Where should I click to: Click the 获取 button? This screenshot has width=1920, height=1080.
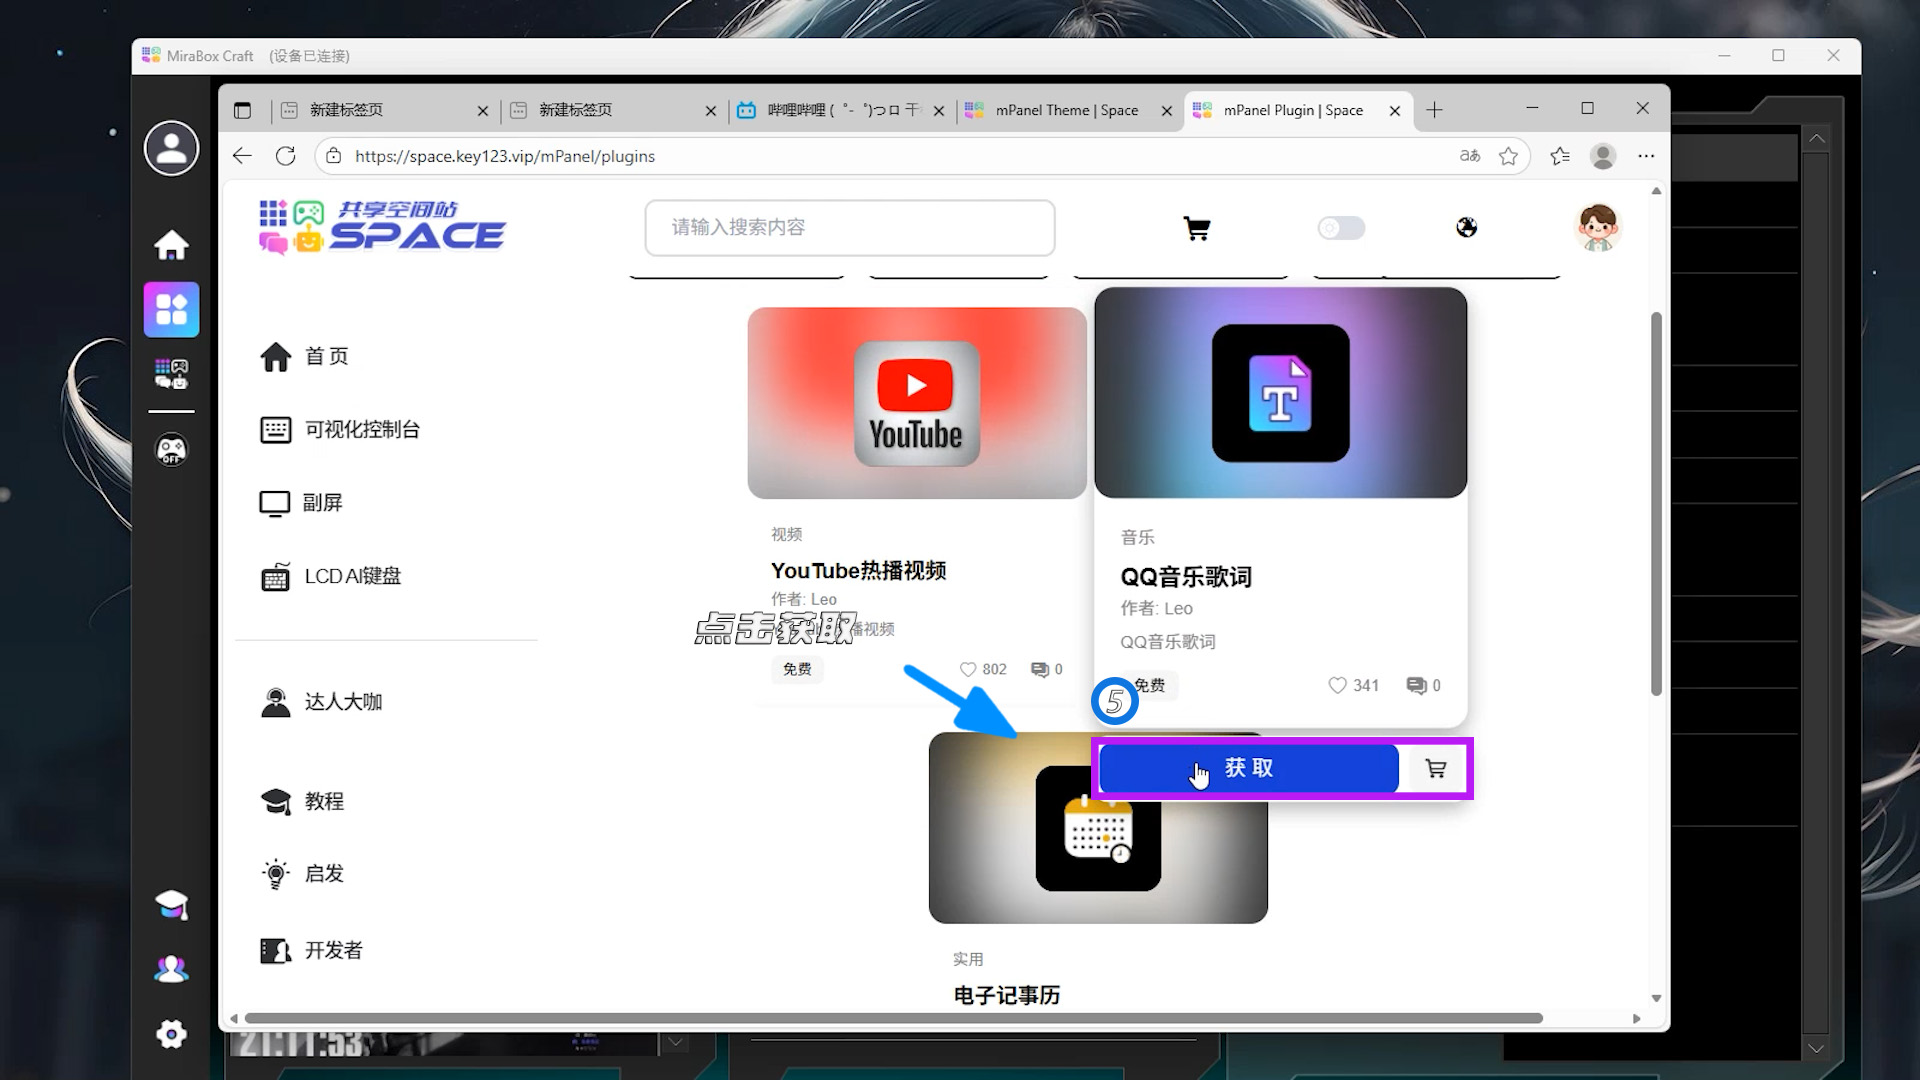(1248, 768)
